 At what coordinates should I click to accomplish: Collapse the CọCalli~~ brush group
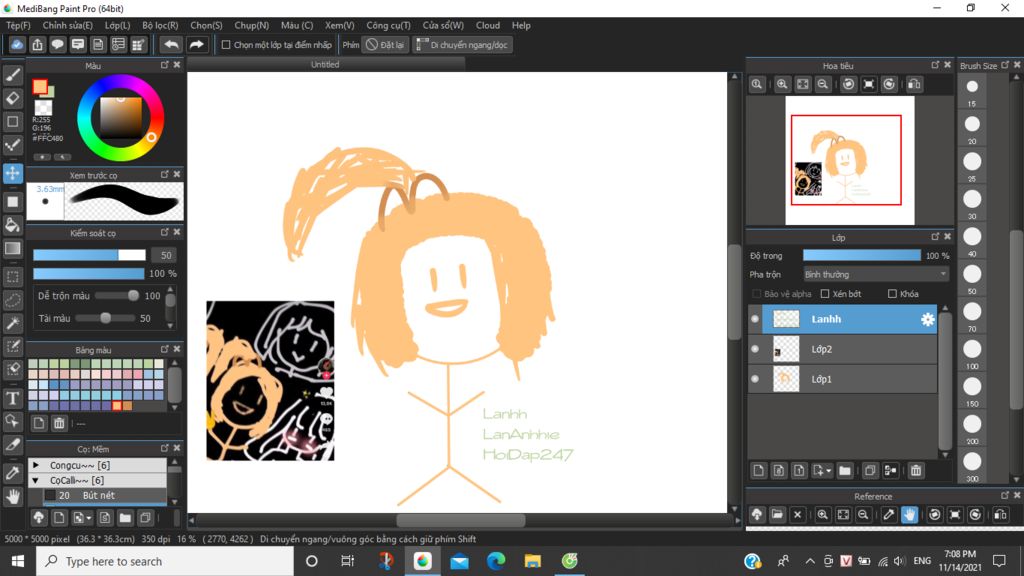click(36, 480)
